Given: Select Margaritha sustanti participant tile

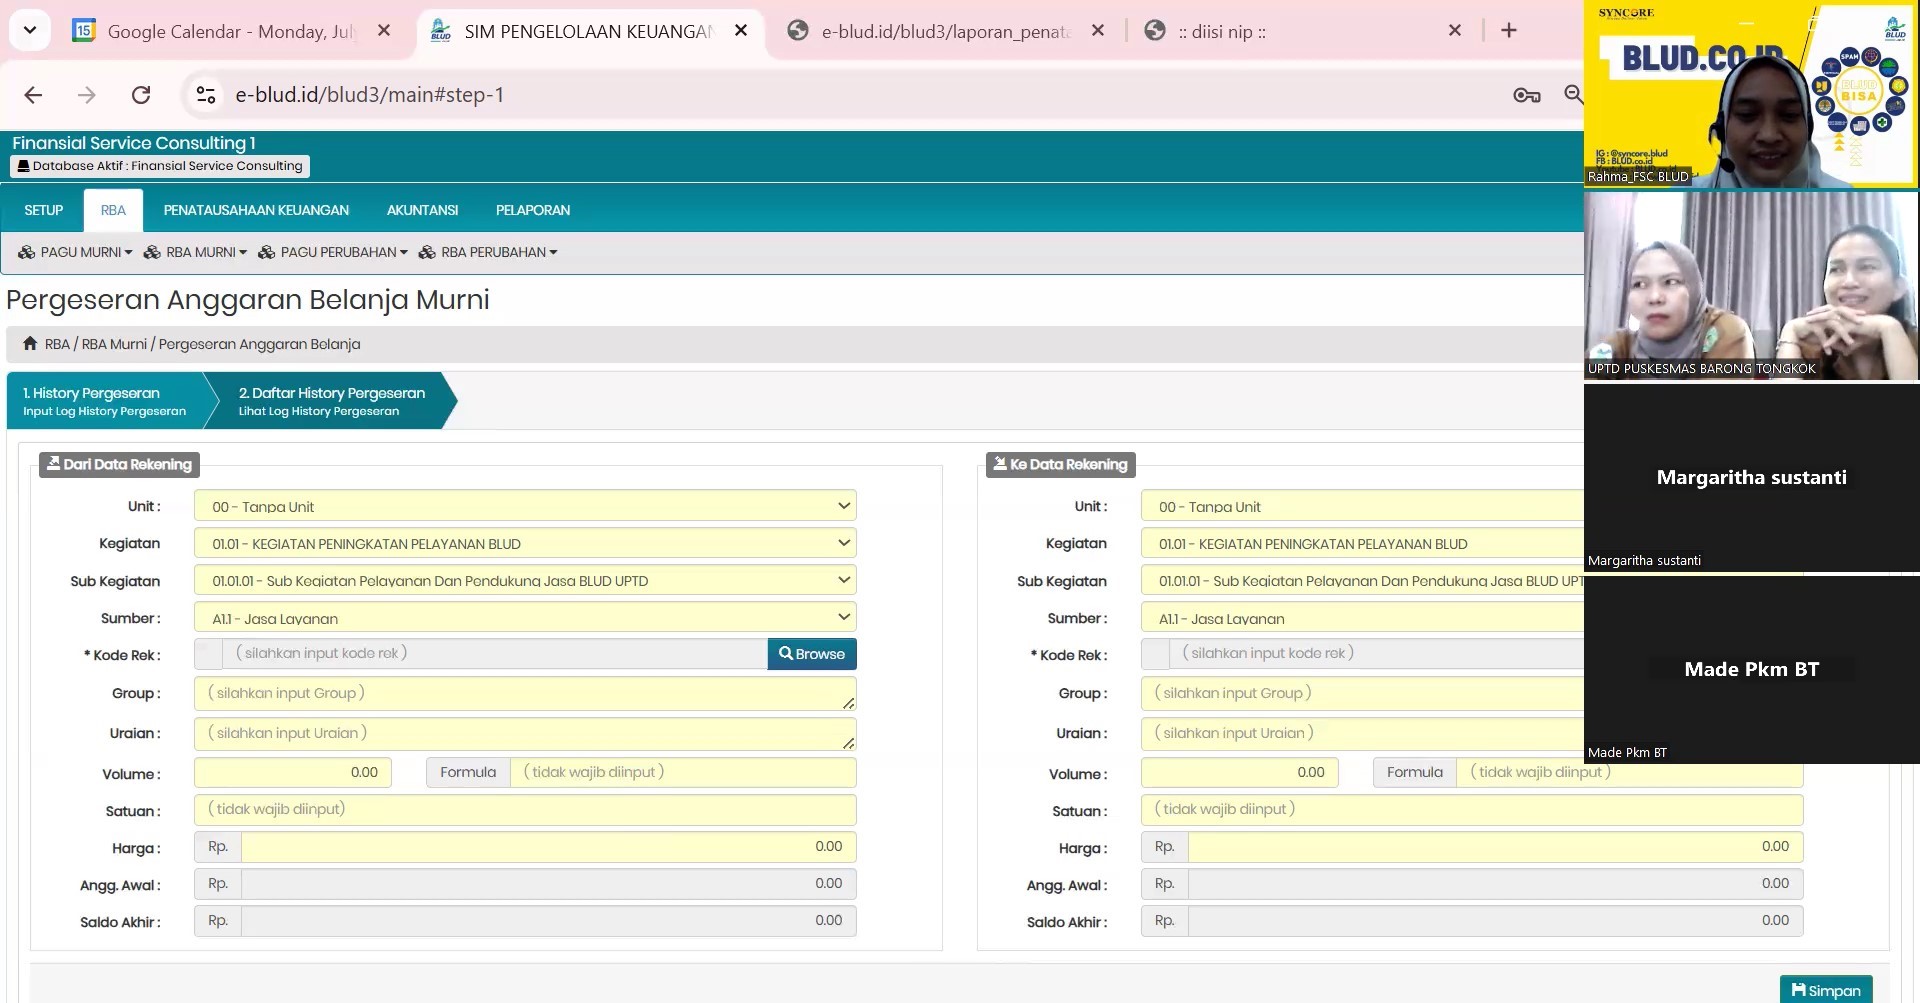Looking at the screenshot, I should (1751, 477).
